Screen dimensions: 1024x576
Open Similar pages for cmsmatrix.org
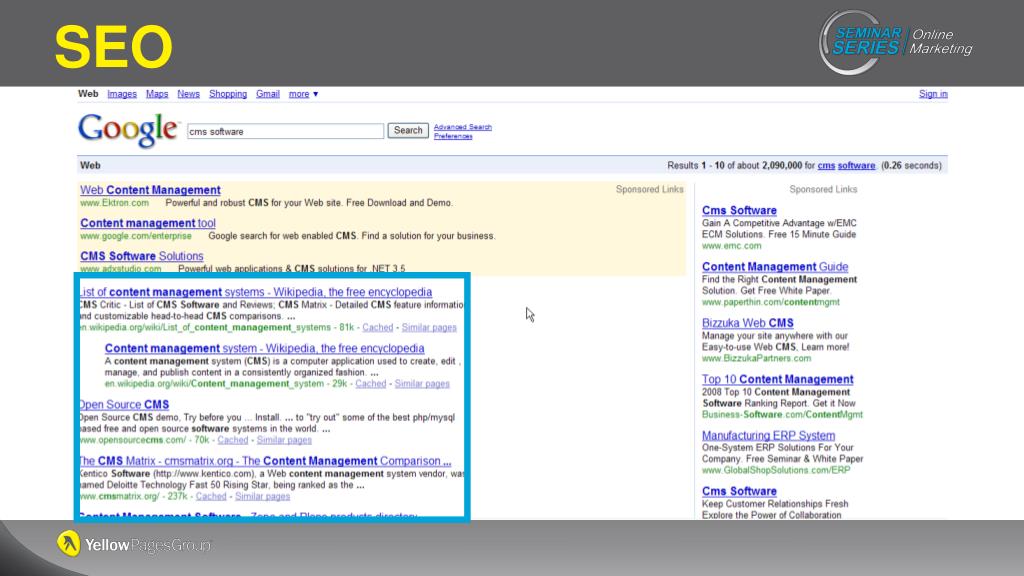click(263, 496)
